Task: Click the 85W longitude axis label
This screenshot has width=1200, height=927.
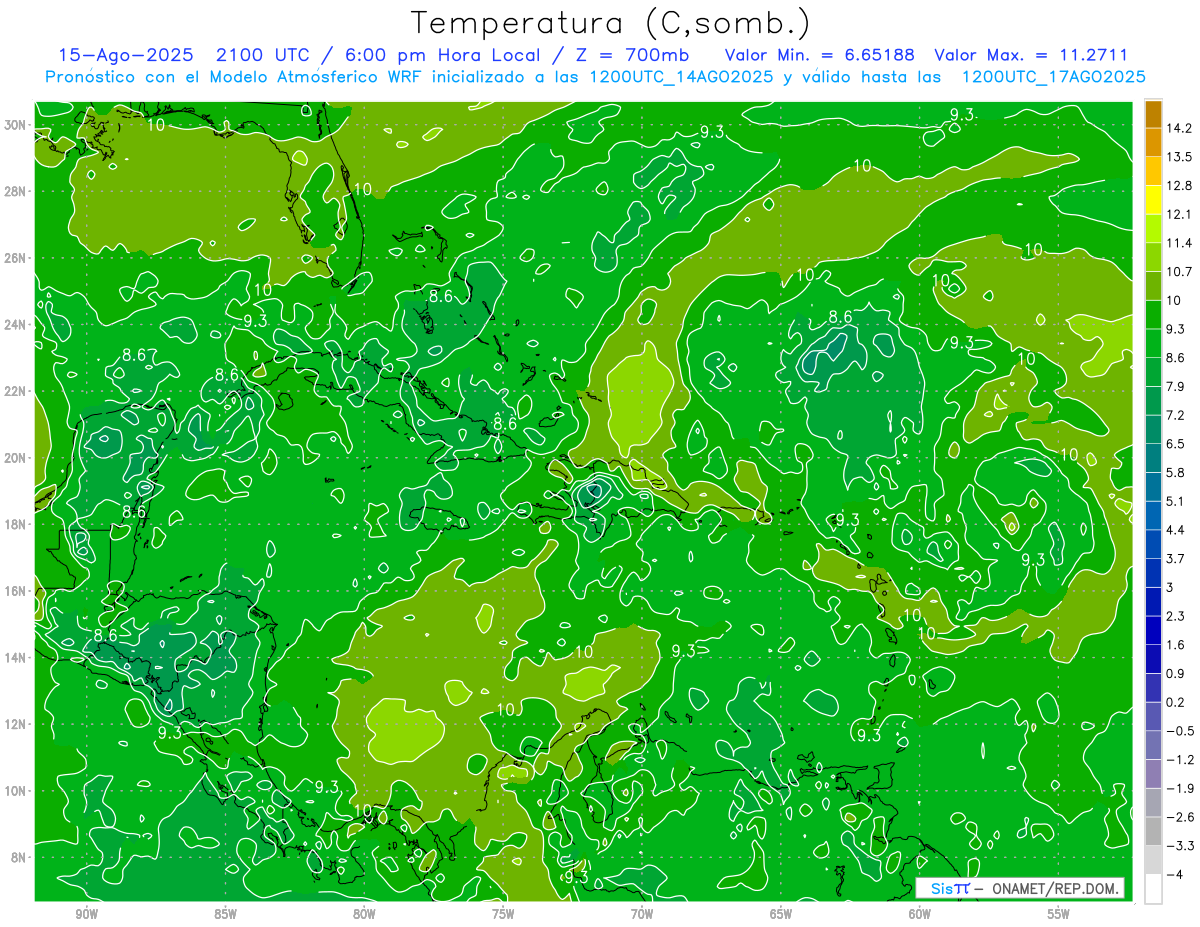Action: (225, 914)
